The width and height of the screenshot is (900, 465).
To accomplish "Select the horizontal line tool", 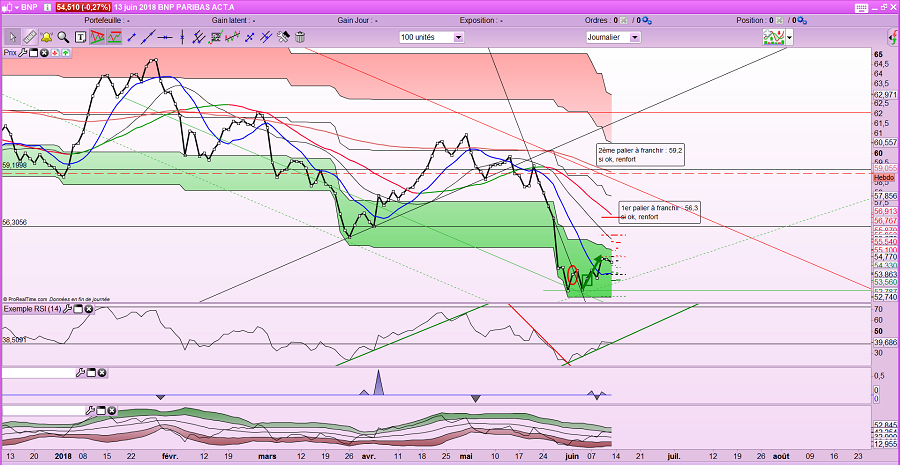I will click(x=165, y=37).
